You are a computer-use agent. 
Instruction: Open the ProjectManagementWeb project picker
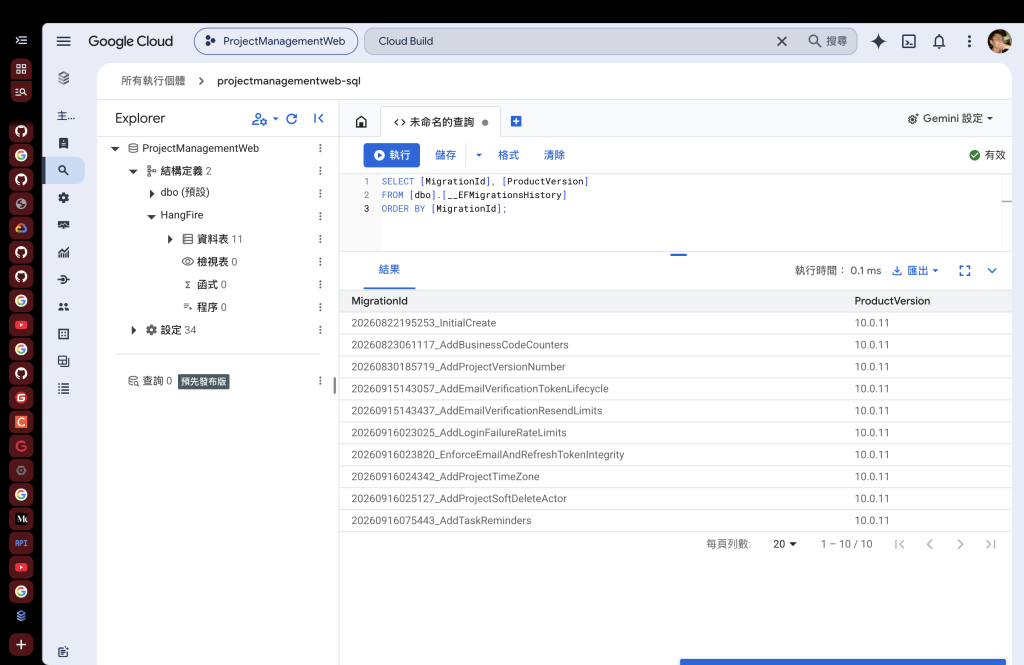click(x=276, y=41)
